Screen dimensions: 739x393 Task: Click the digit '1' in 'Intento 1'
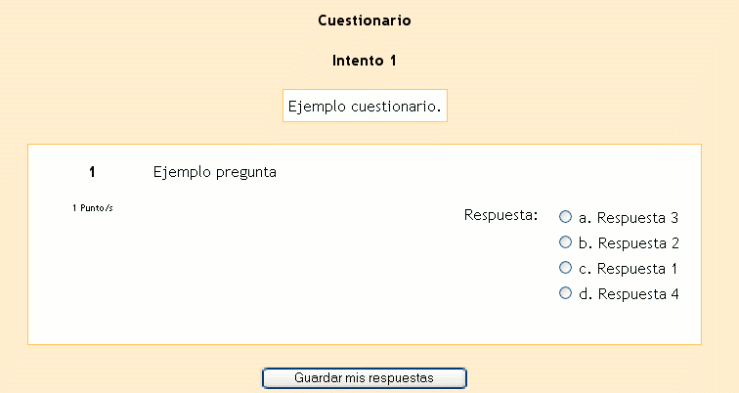click(x=393, y=61)
